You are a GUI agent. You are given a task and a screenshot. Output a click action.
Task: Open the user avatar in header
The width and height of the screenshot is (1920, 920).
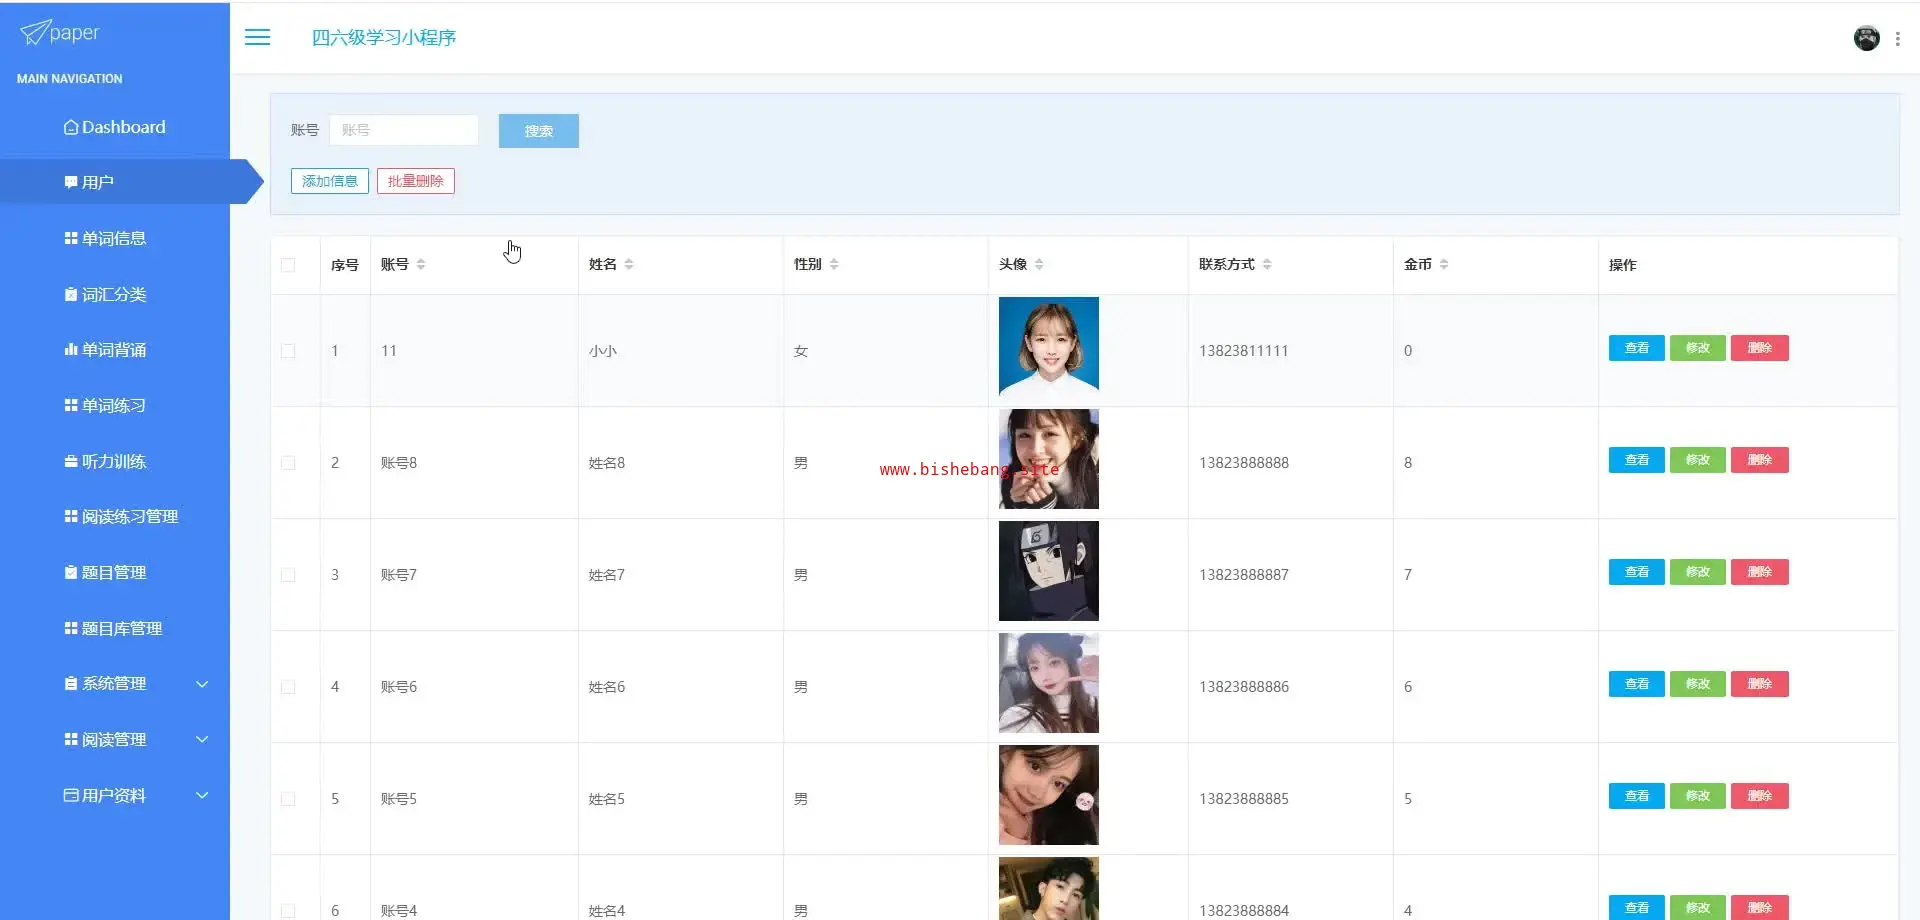click(1866, 38)
